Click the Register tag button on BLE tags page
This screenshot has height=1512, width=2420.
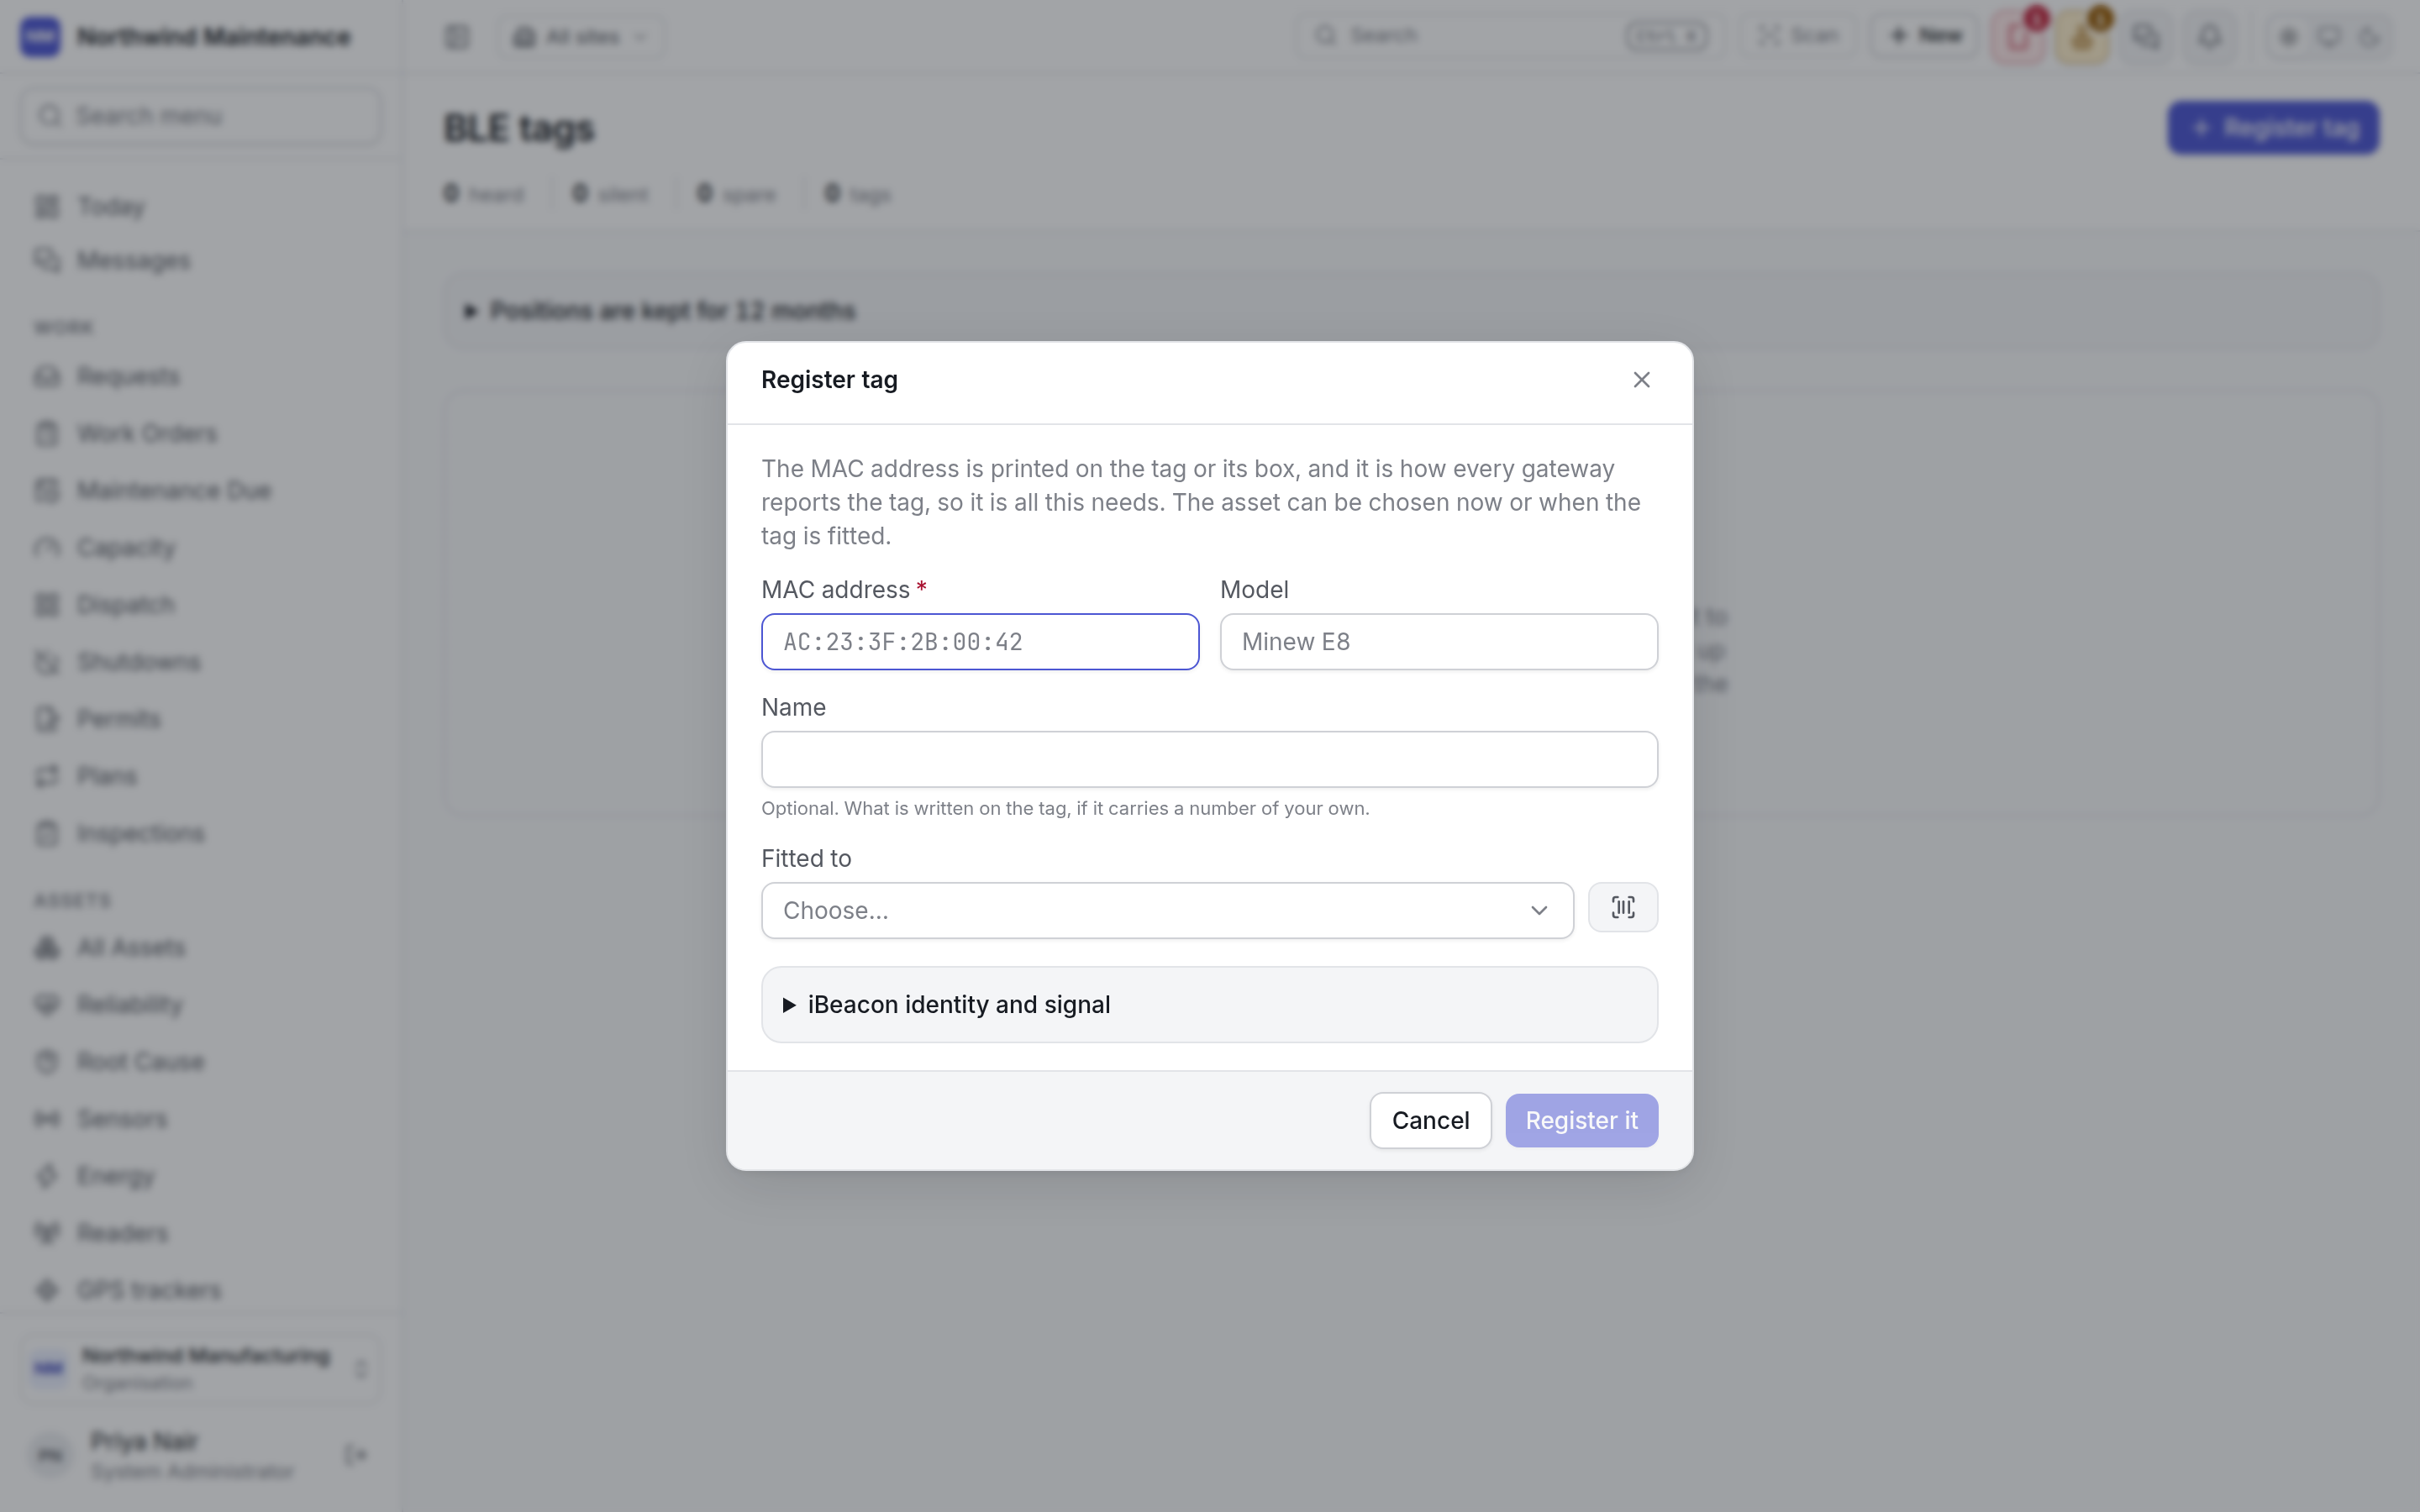2273,128
